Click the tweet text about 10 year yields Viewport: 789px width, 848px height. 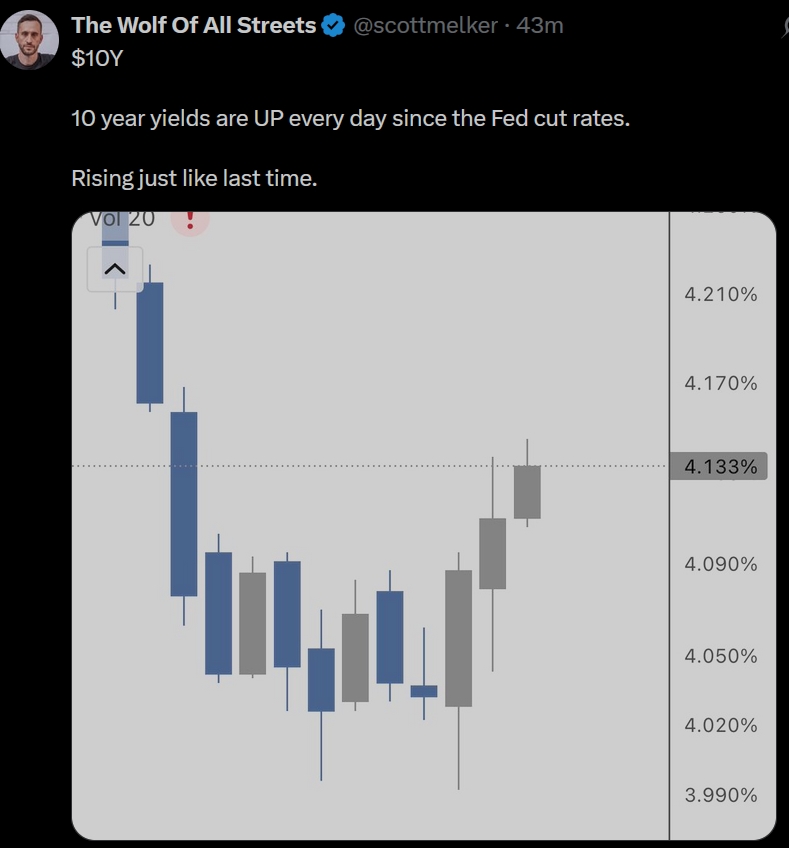[x=351, y=118]
